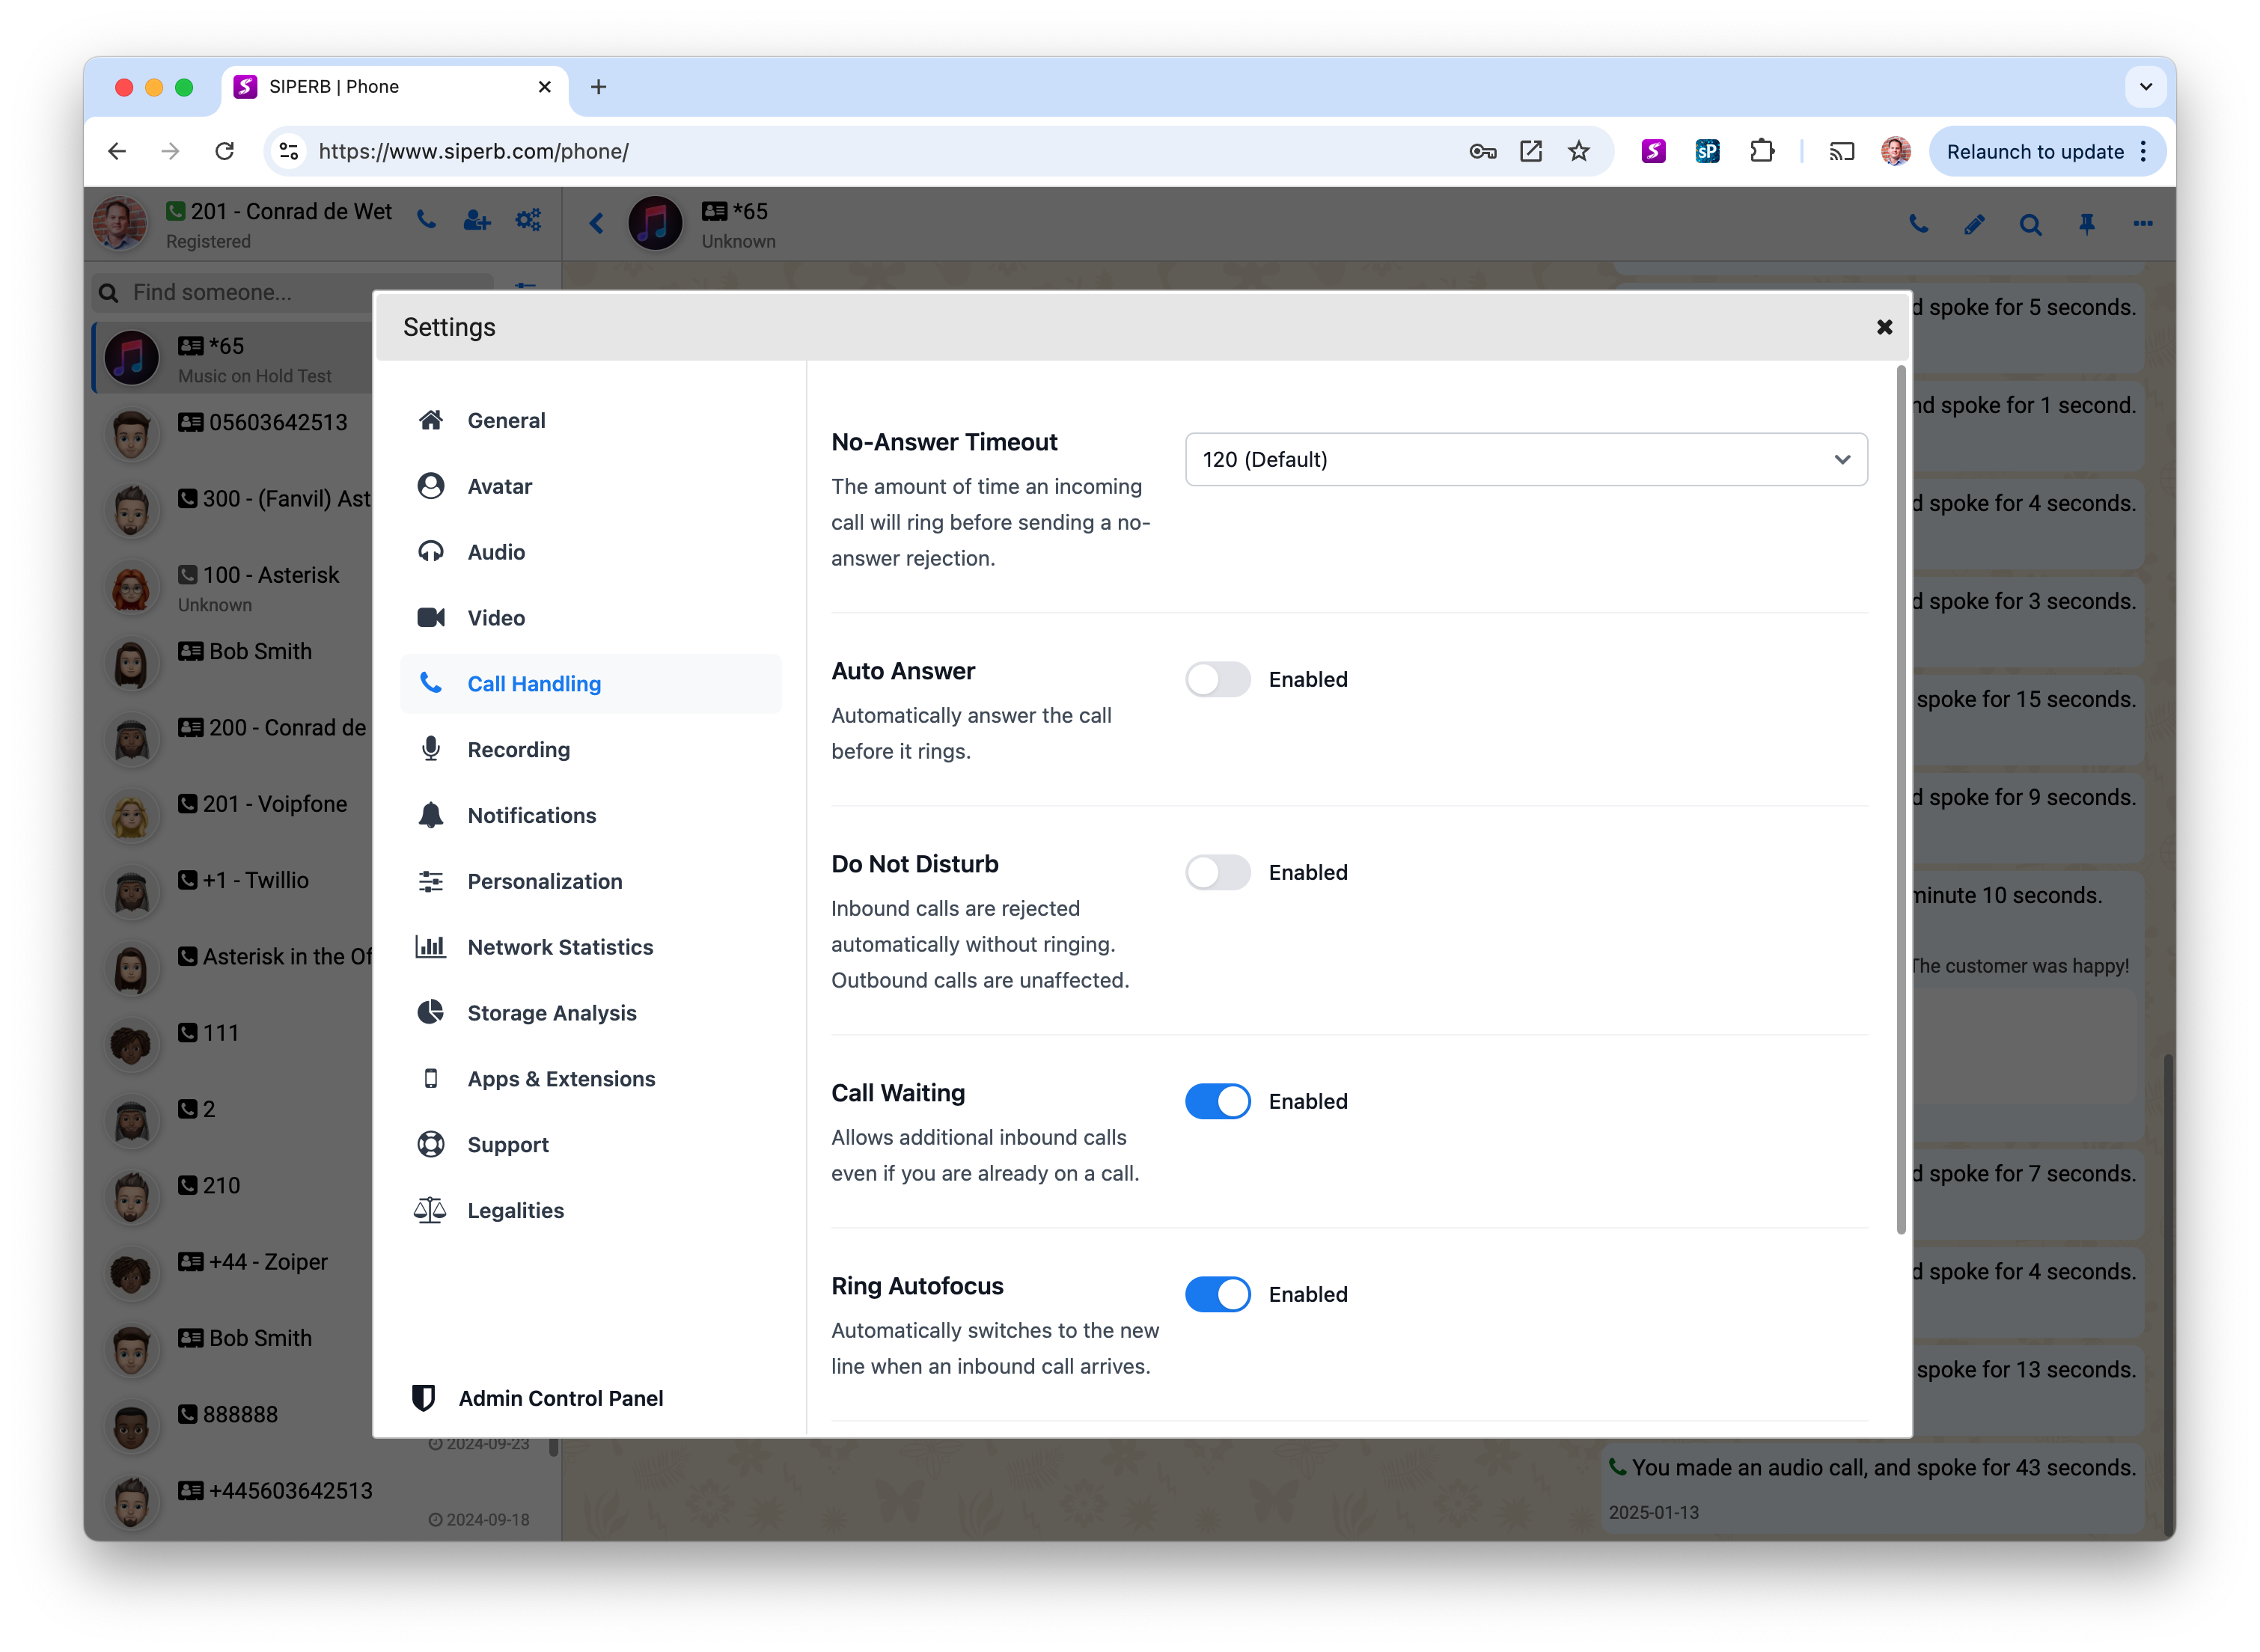Select contact 111

tap(232, 1045)
